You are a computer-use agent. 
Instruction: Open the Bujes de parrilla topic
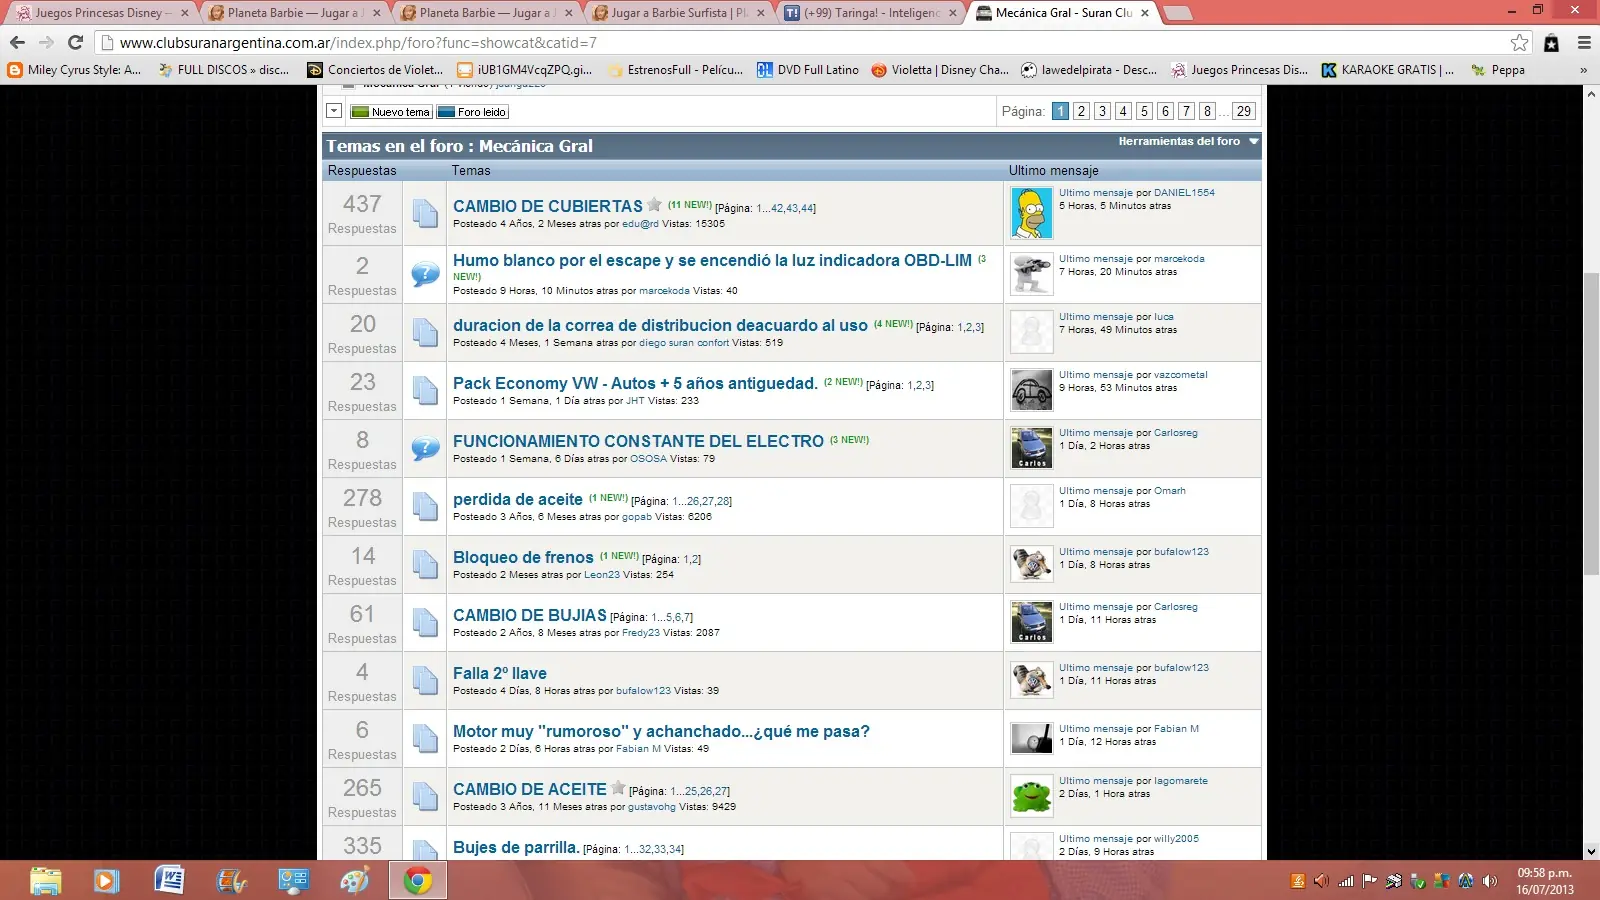[x=516, y=847]
